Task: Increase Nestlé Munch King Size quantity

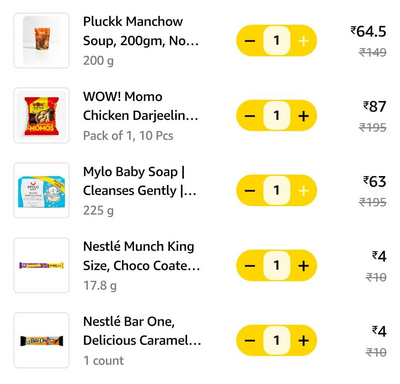Action: [303, 265]
